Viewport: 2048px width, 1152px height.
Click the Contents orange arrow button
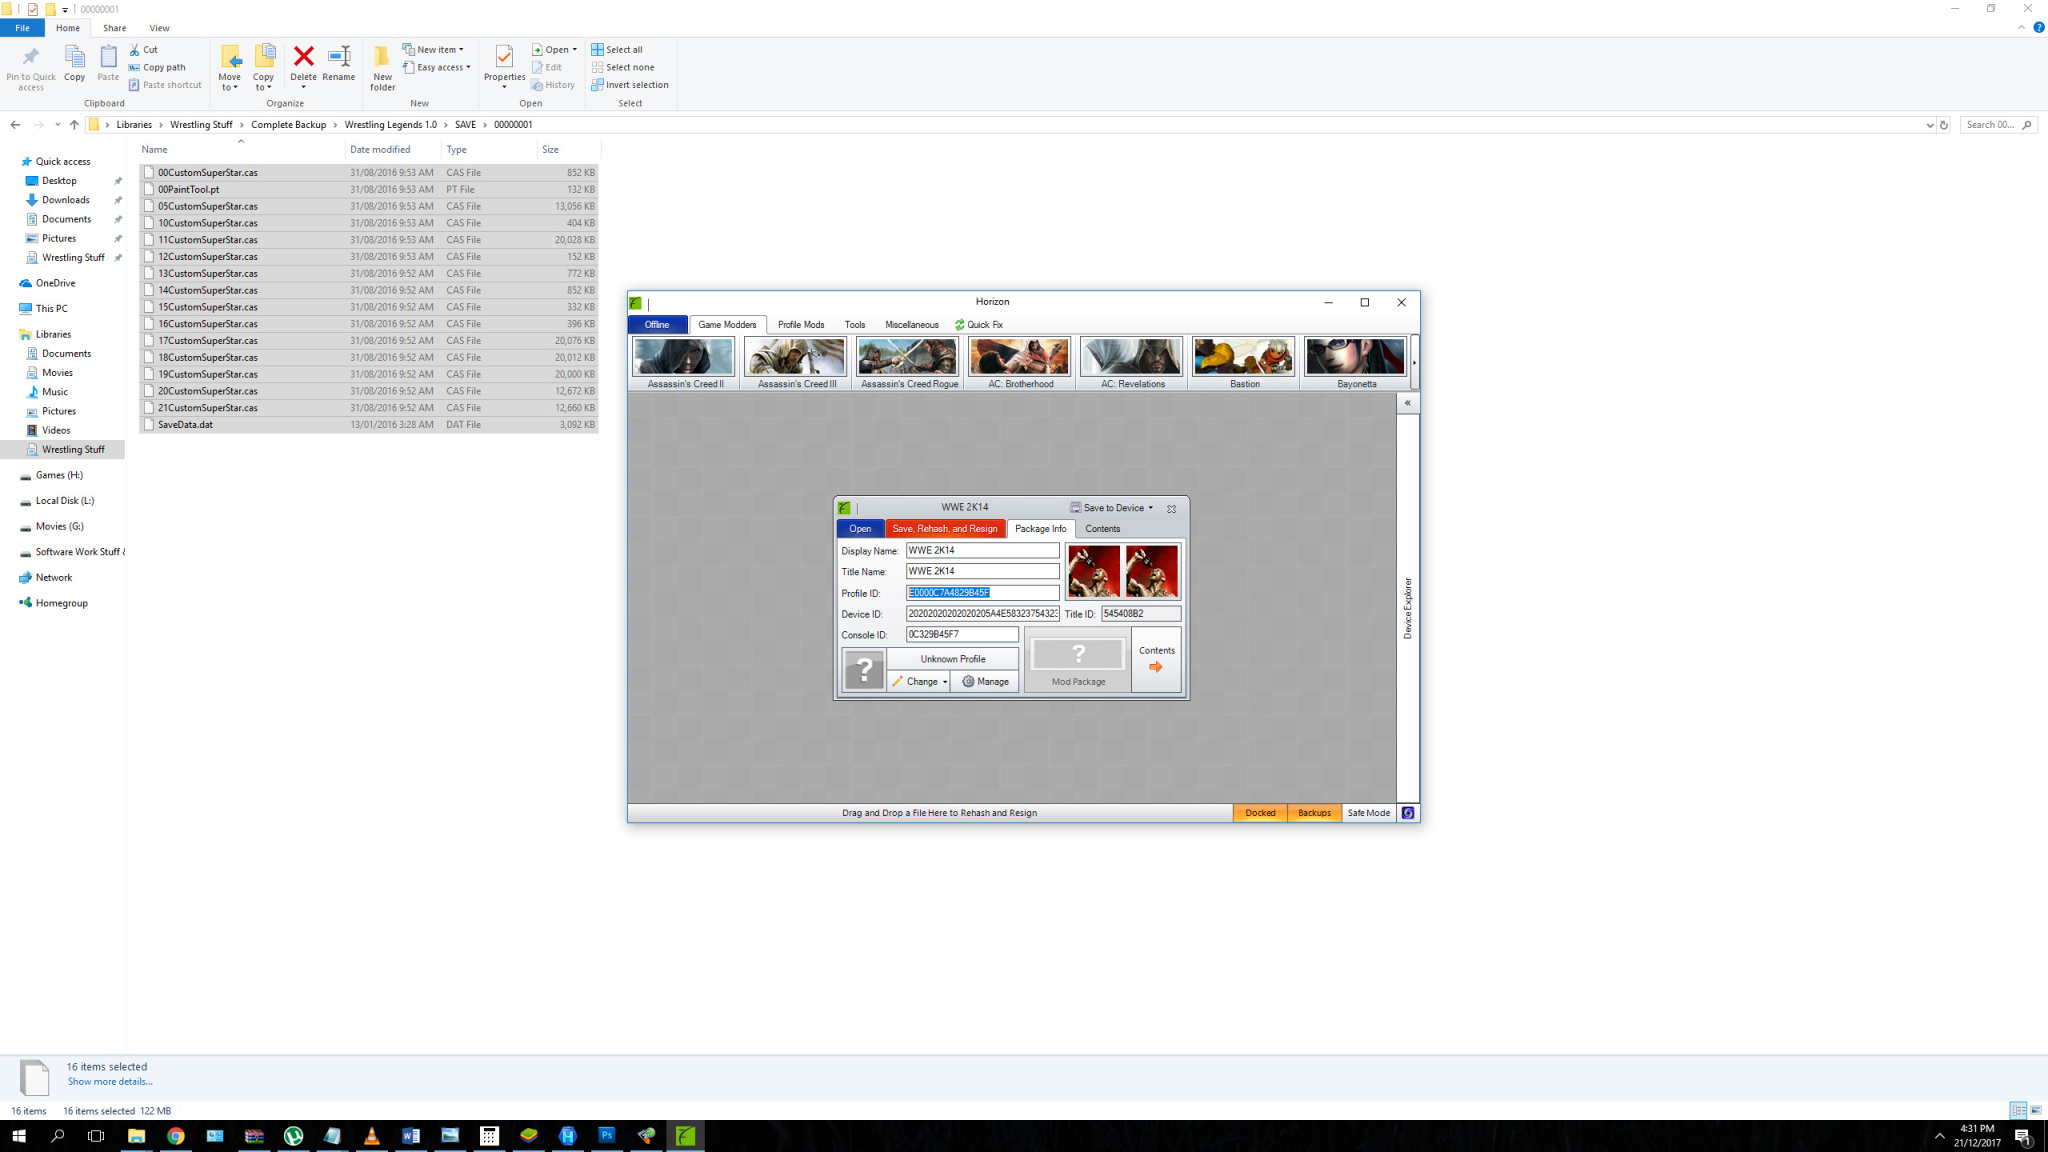pyautogui.click(x=1157, y=660)
